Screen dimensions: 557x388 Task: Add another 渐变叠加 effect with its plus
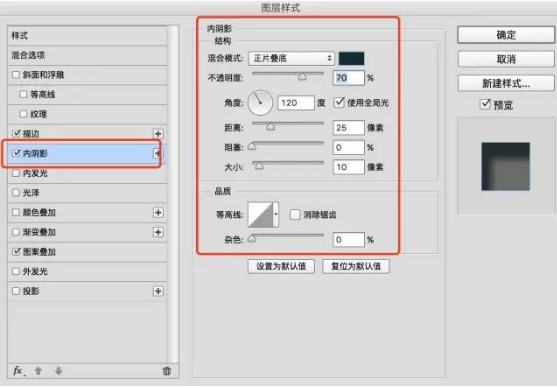[x=158, y=232]
